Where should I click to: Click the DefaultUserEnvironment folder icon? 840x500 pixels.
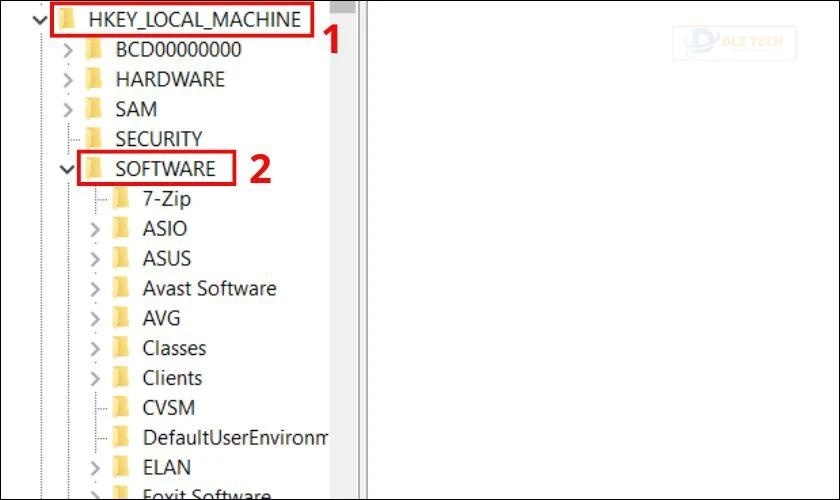121,438
